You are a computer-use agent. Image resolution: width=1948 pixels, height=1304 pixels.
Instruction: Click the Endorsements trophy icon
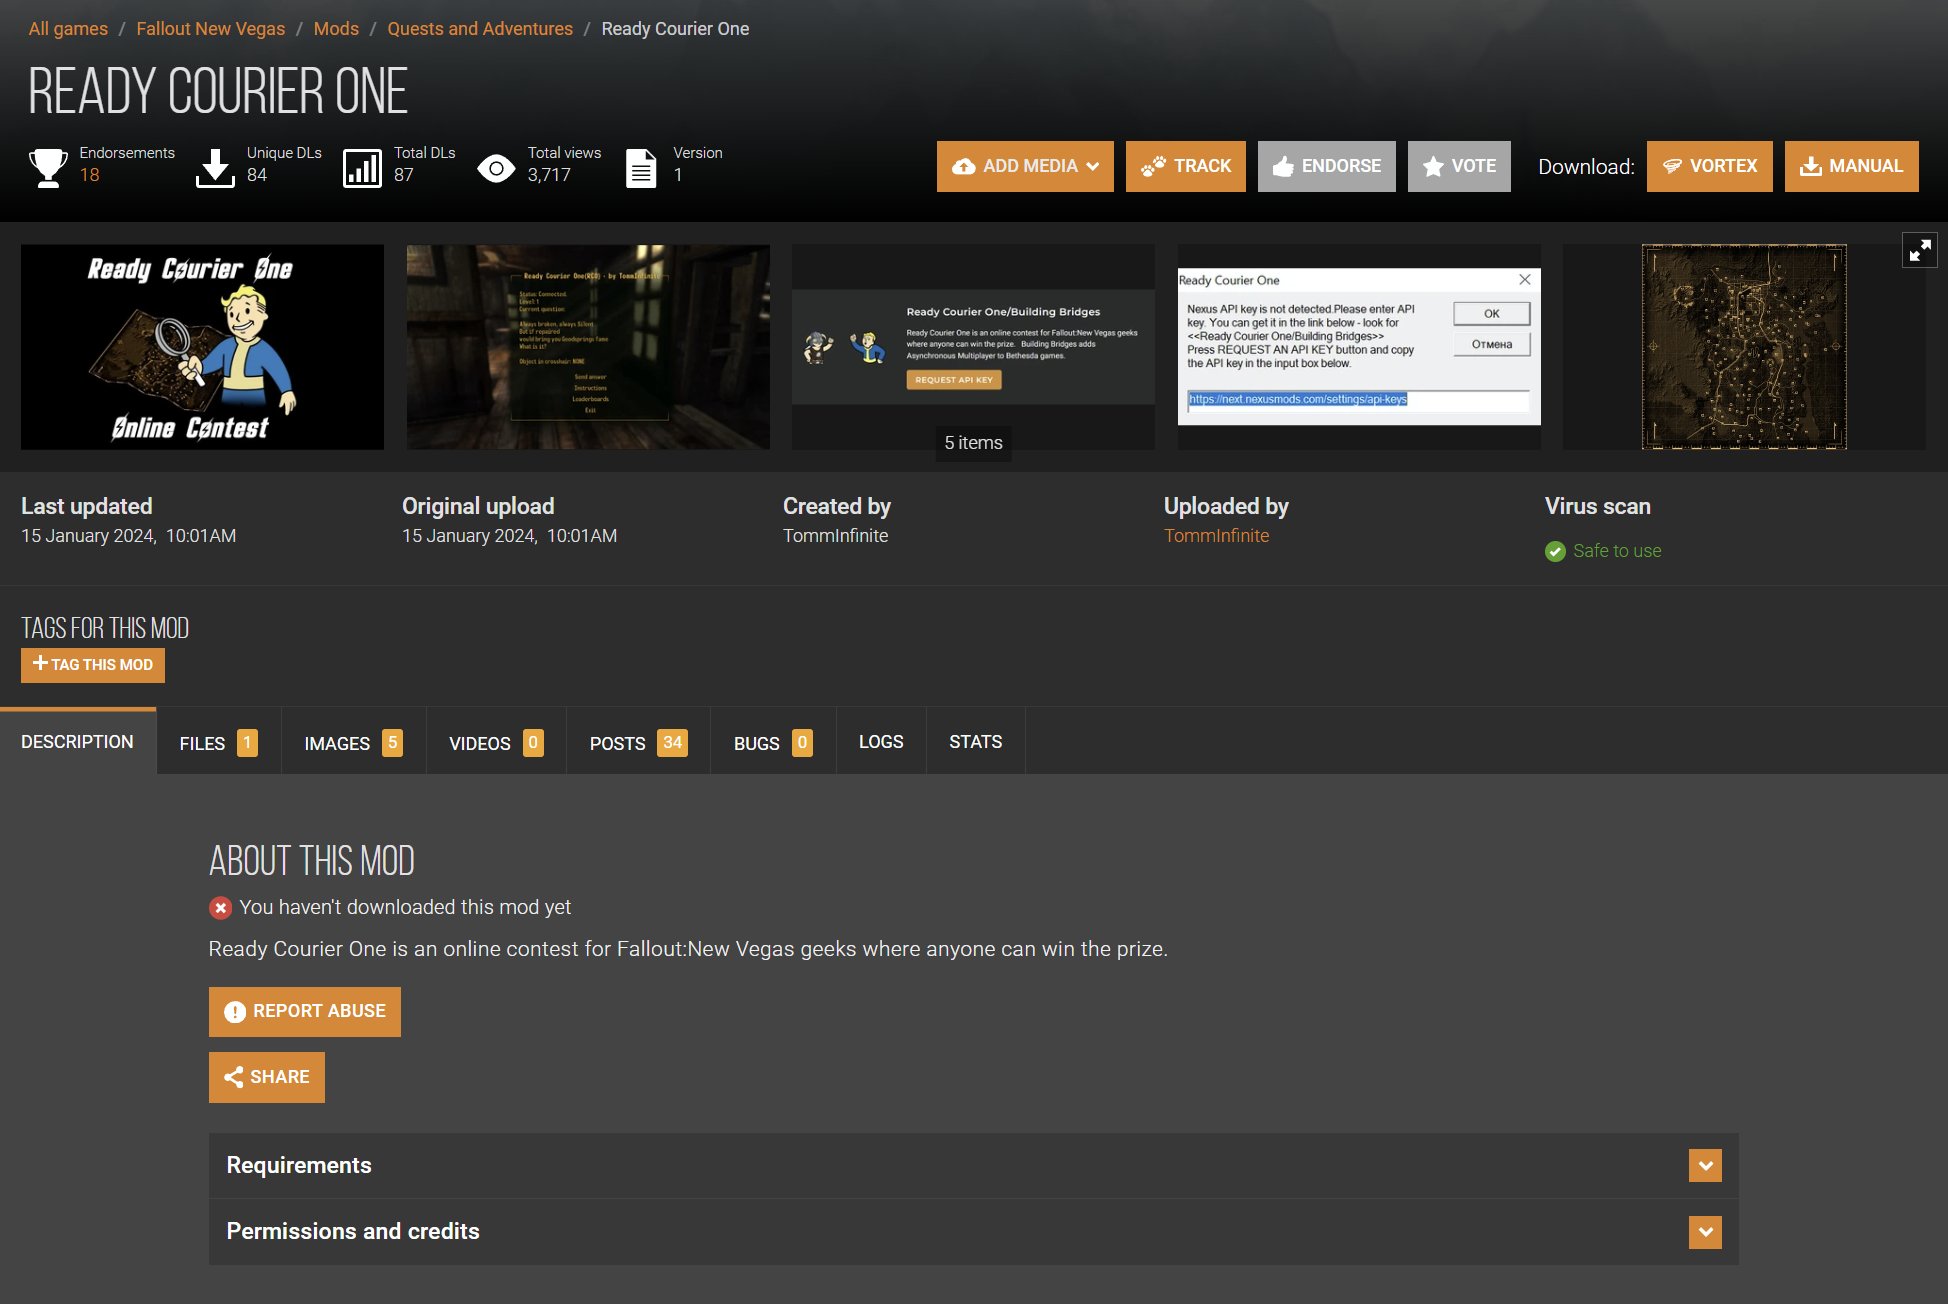point(48,167)
